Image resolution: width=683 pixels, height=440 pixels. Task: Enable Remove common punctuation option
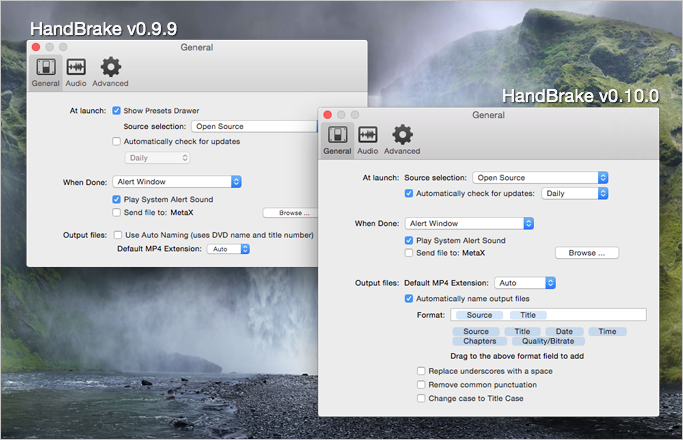(x=421, y=385)
